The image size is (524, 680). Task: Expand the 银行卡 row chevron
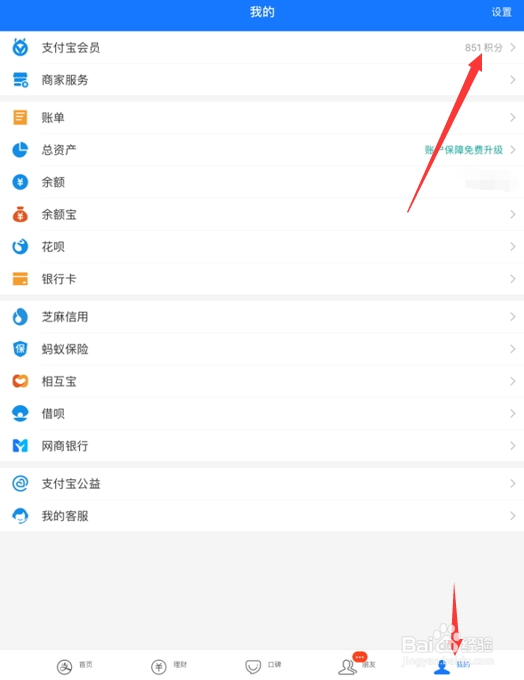(513, 278)
